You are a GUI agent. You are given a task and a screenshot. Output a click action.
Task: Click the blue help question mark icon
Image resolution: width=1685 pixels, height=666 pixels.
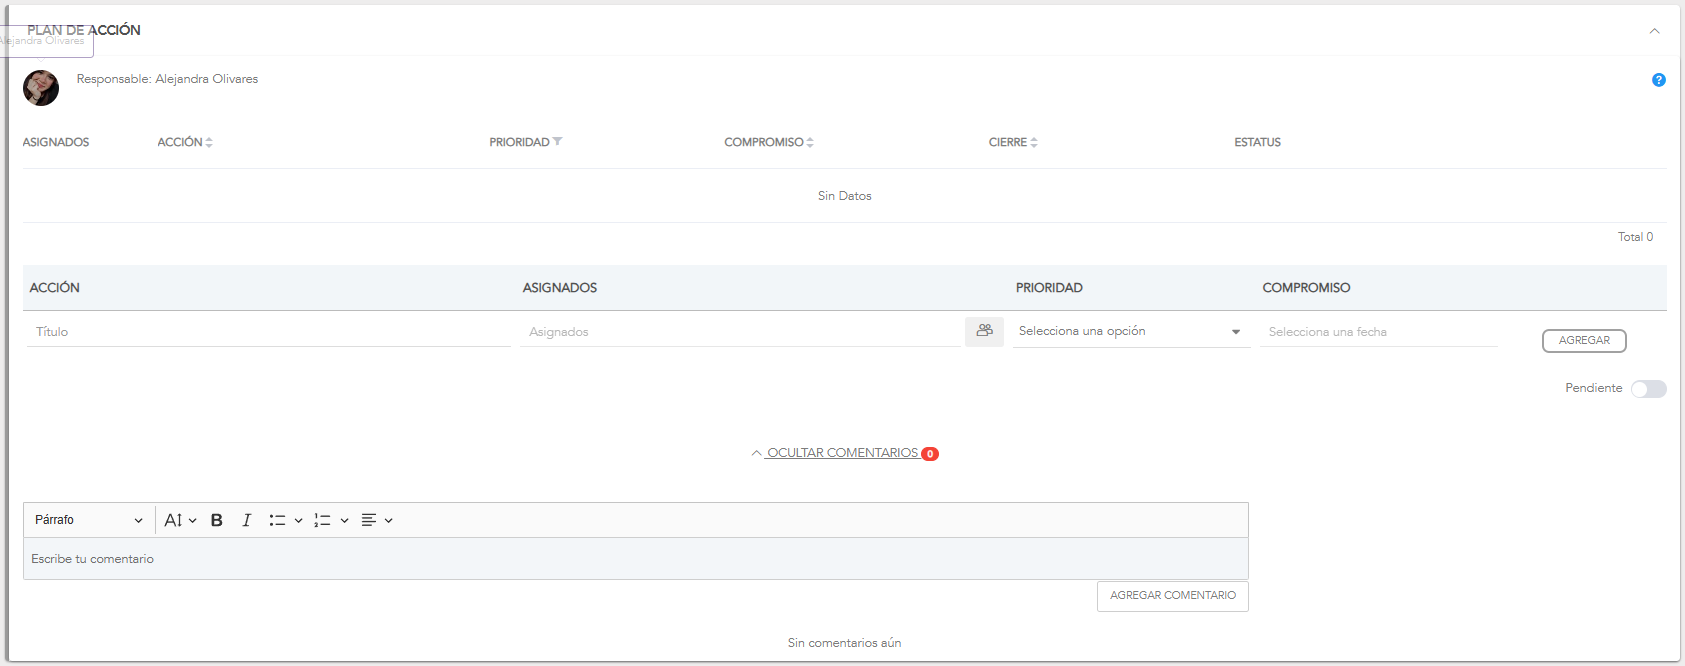[x=1658, y=80]
